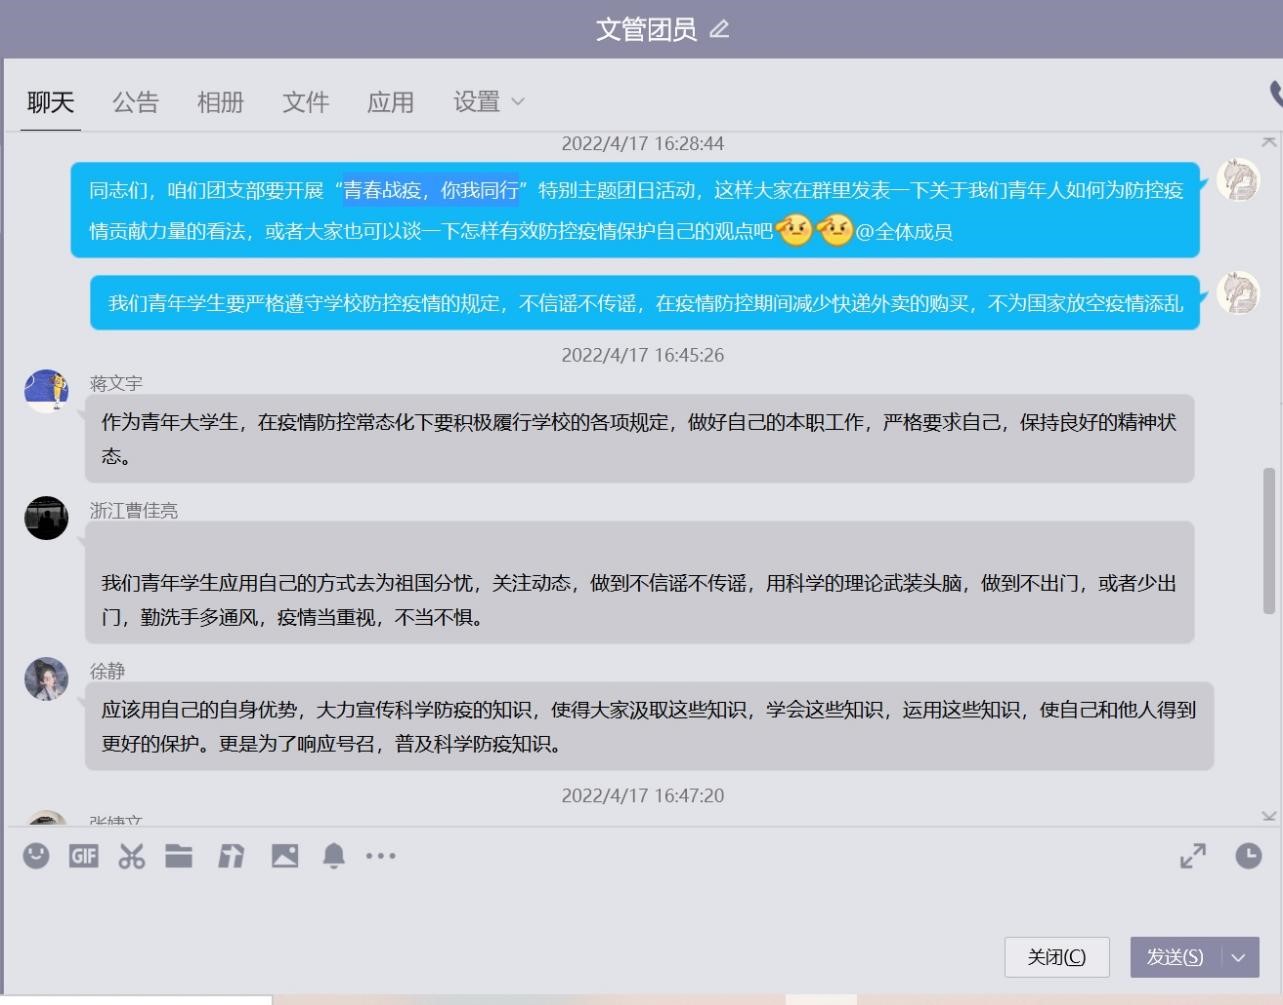Click the 关闭(C) button
This screenshot has width=1283, height=1005.
click(x=1057, y=957)
